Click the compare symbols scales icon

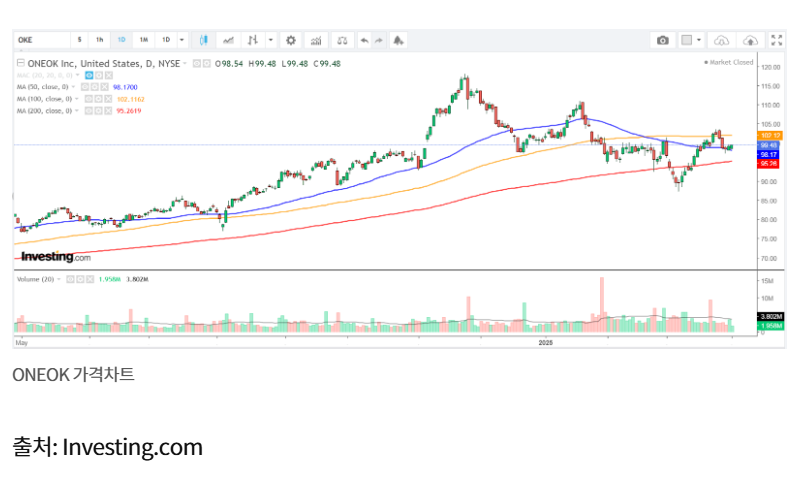point(342,40)
